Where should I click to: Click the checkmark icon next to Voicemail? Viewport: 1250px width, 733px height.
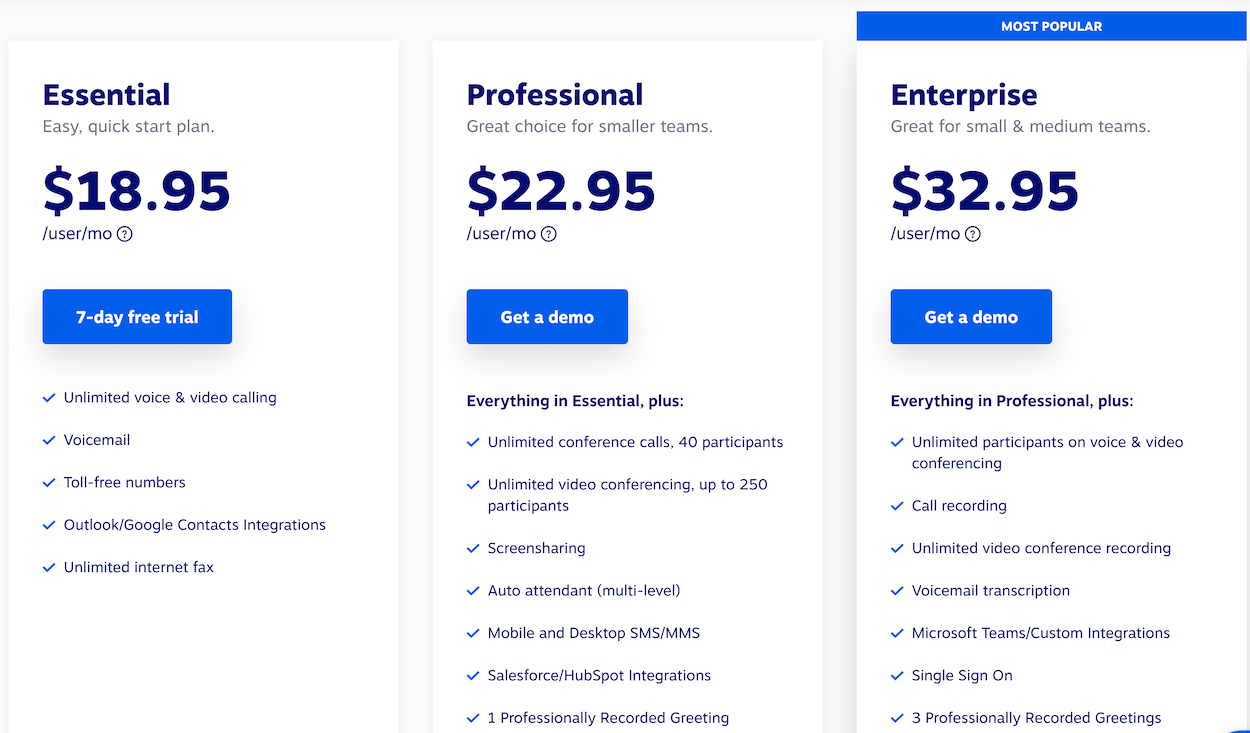click(x=49, y=440)
